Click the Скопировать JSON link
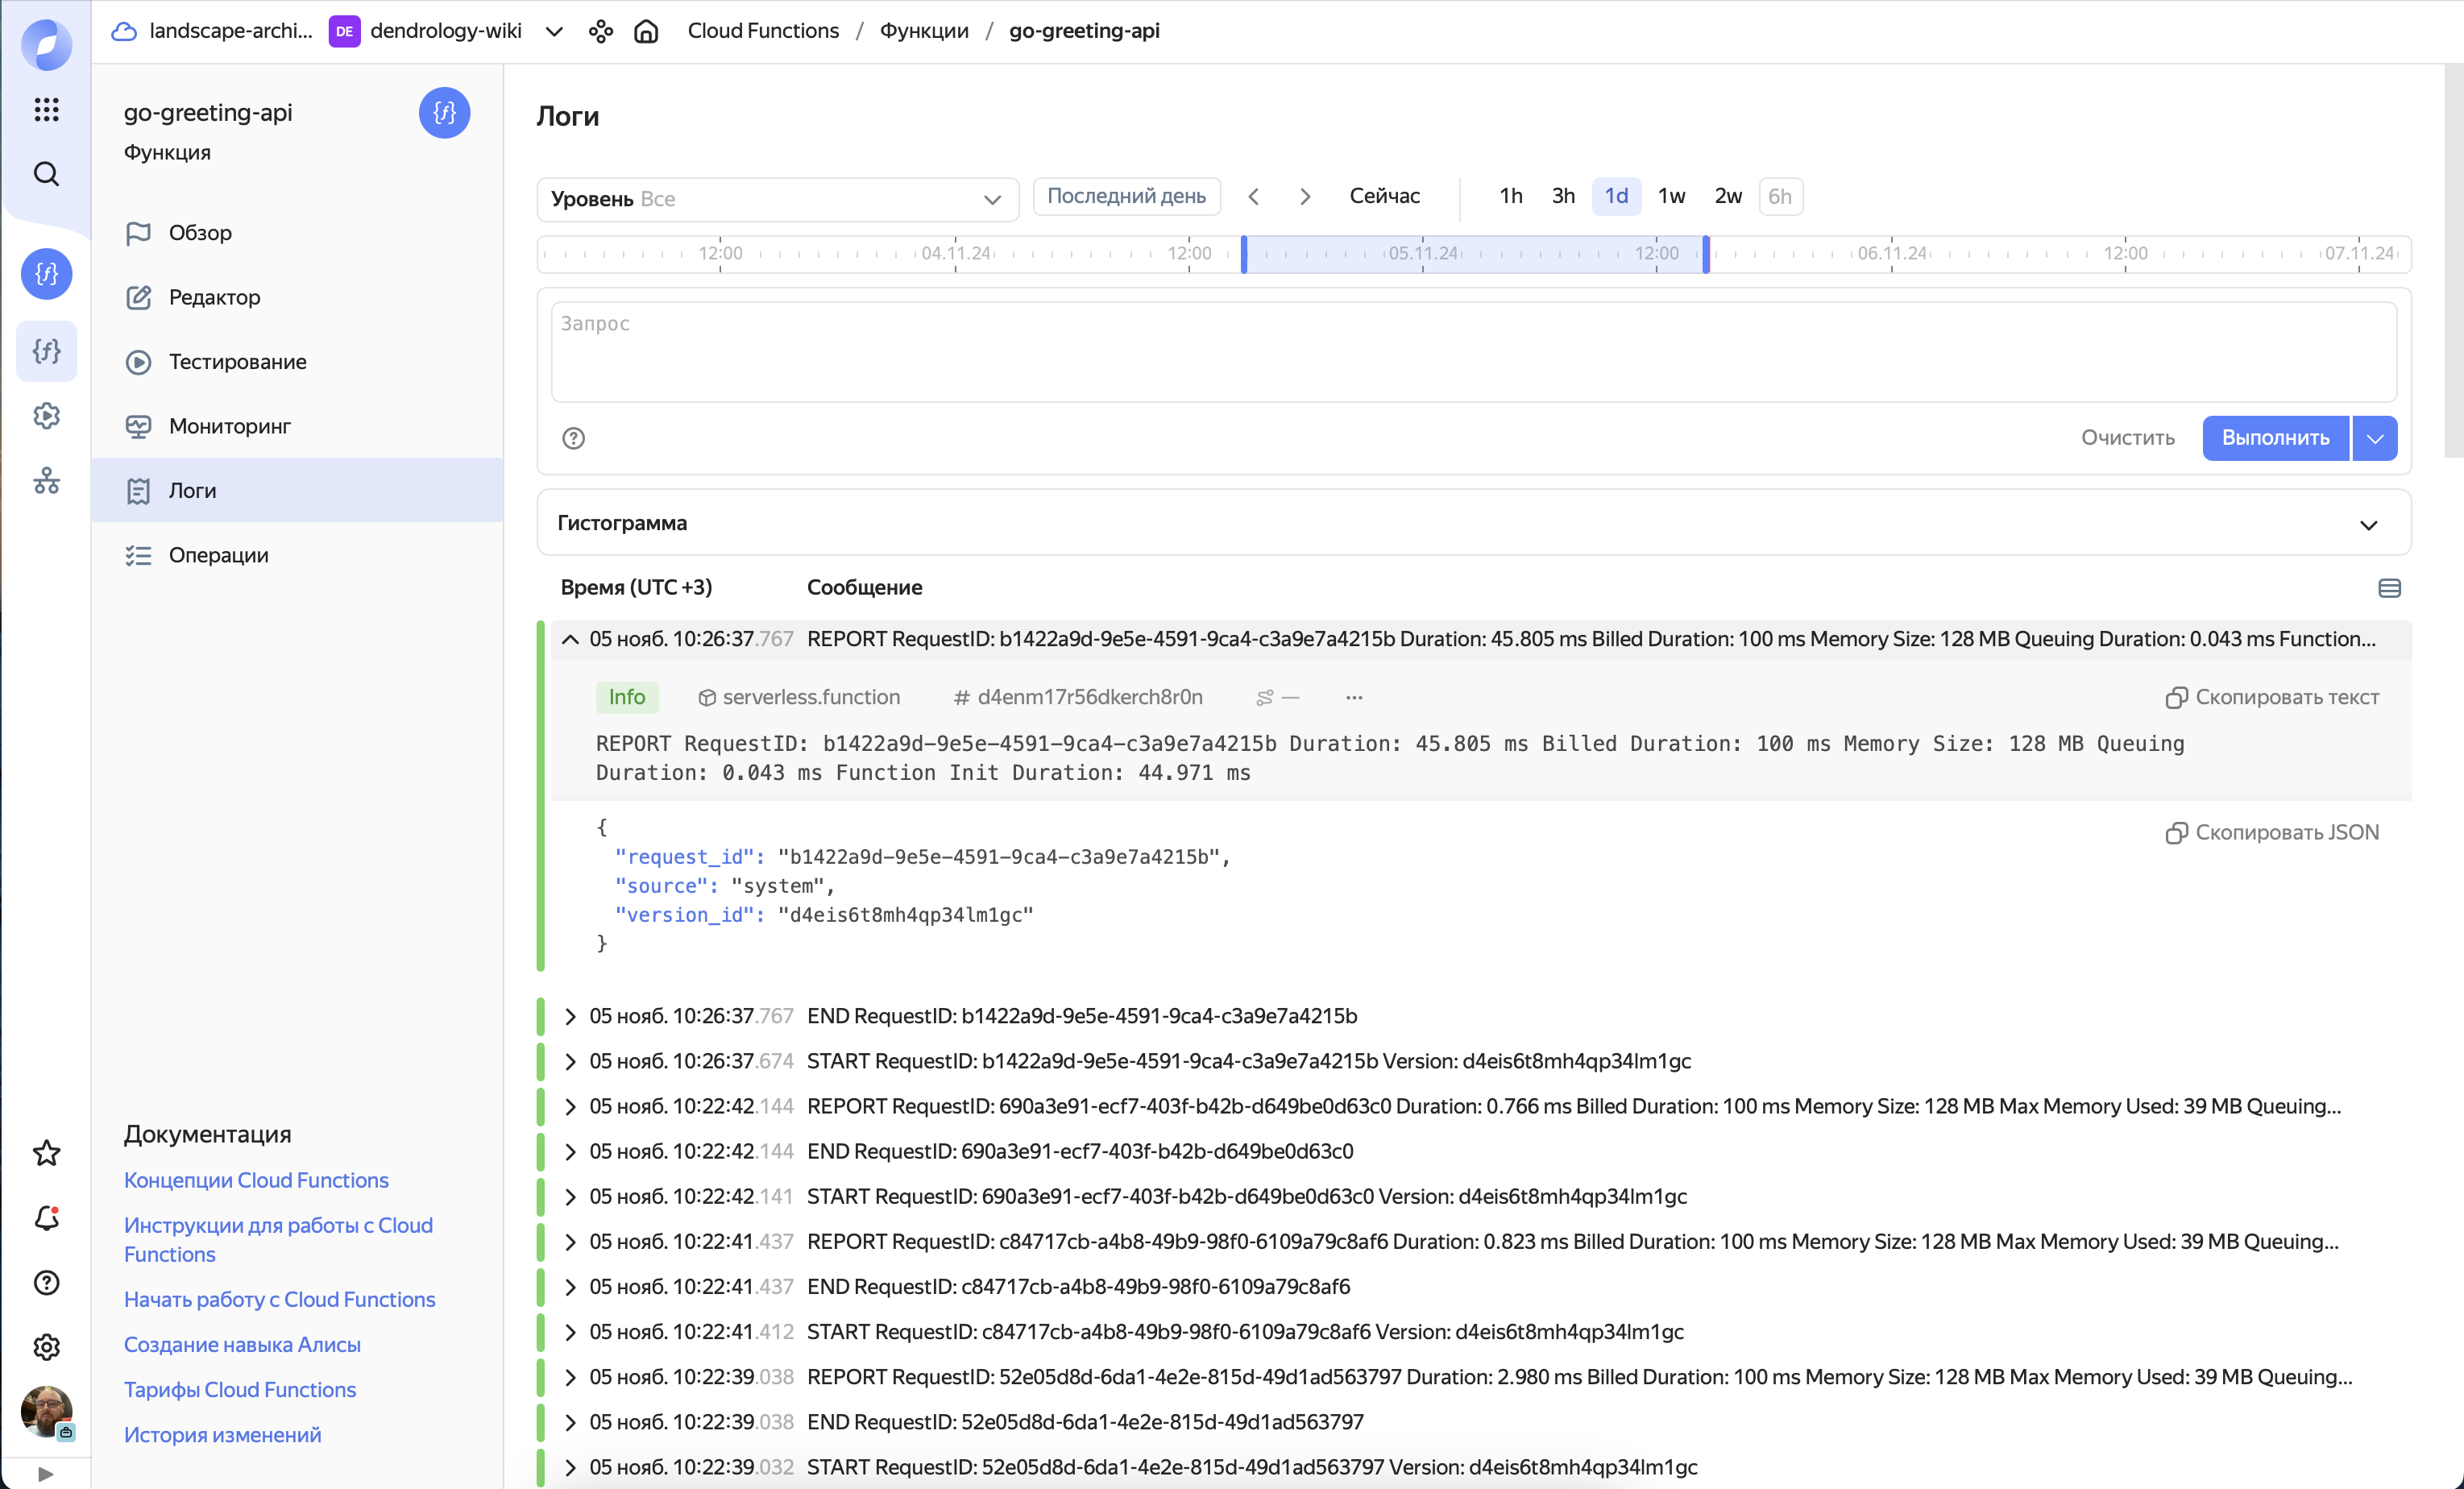The width and height of the screenshot is (2464, 1489). pos(2272,831)
